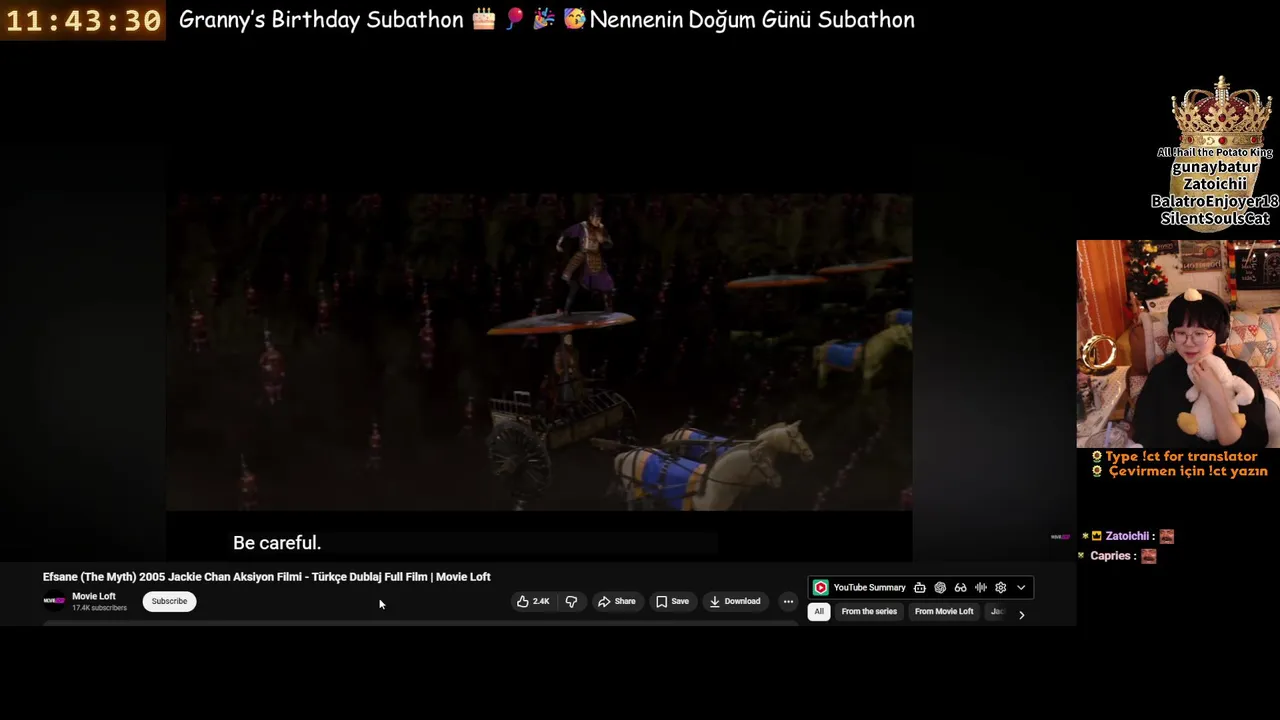Click the audio waveform icon in YouTube Summary
Viewport: 1280px width, 720px height.
tap(981, 588)
